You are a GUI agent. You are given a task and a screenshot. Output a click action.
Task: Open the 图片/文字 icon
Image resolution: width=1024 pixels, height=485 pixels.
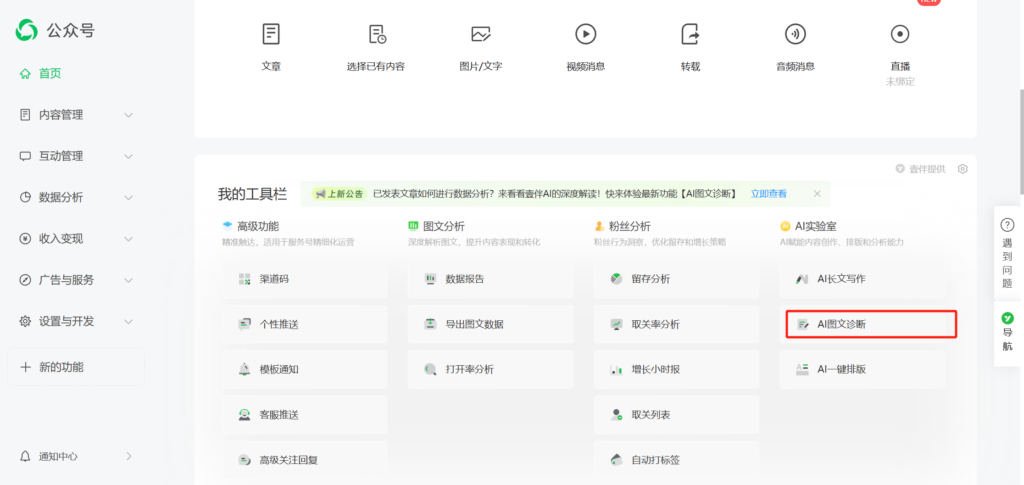481,34
